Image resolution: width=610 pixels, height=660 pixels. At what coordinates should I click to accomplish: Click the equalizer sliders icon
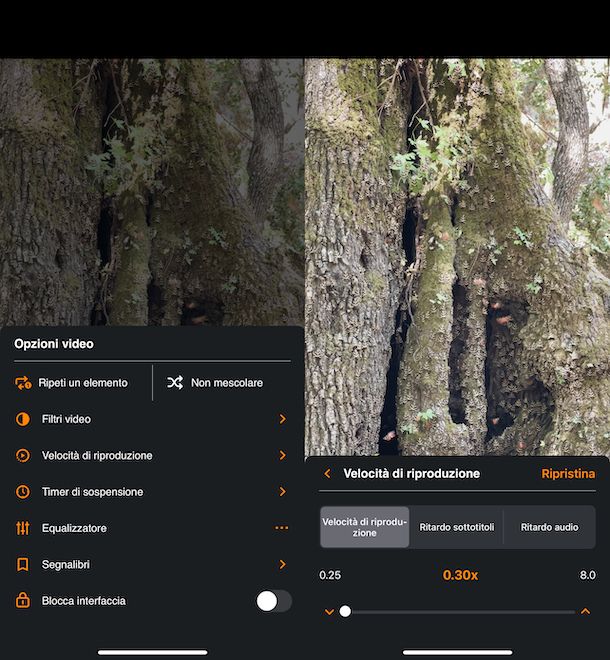click(23, 528)
